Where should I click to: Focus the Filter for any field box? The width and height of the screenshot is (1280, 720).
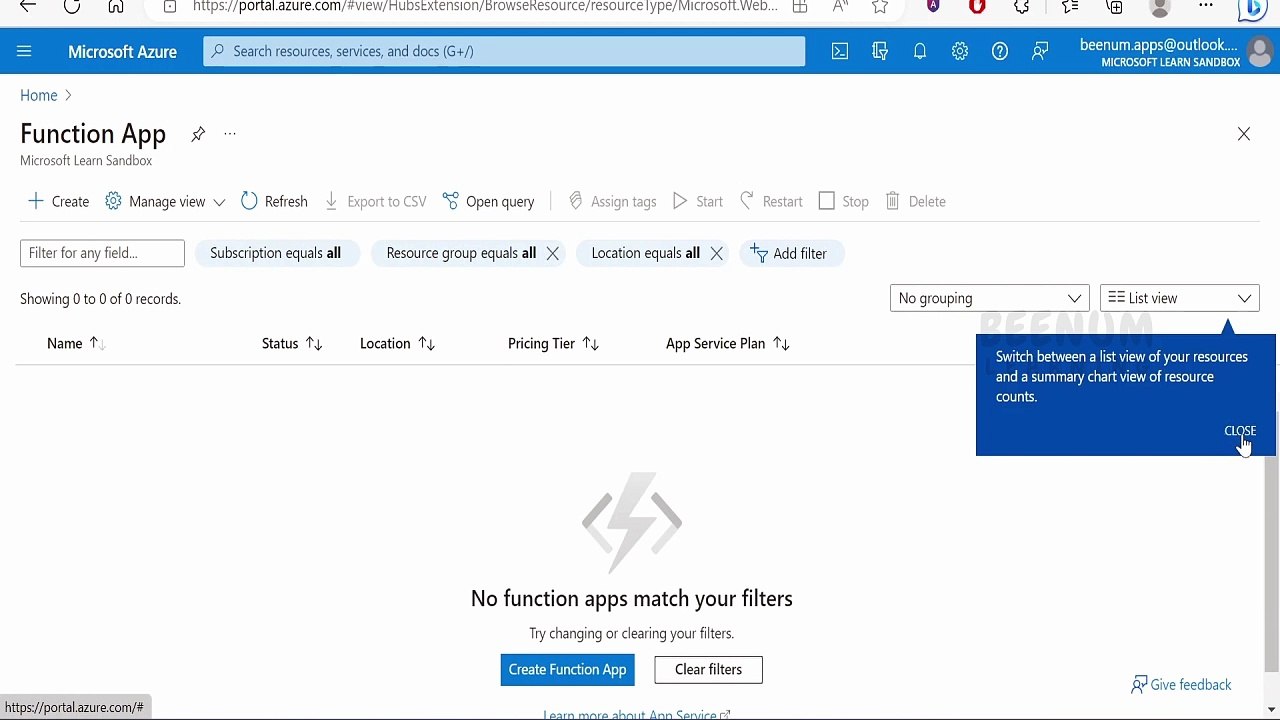pos(102,253)
